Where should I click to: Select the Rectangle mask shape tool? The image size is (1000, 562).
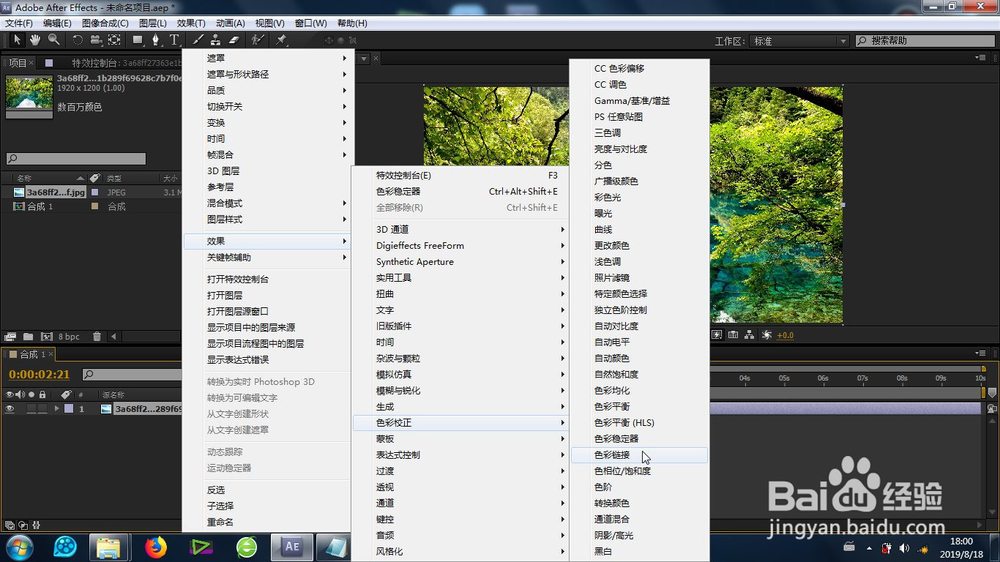point(137,40)
